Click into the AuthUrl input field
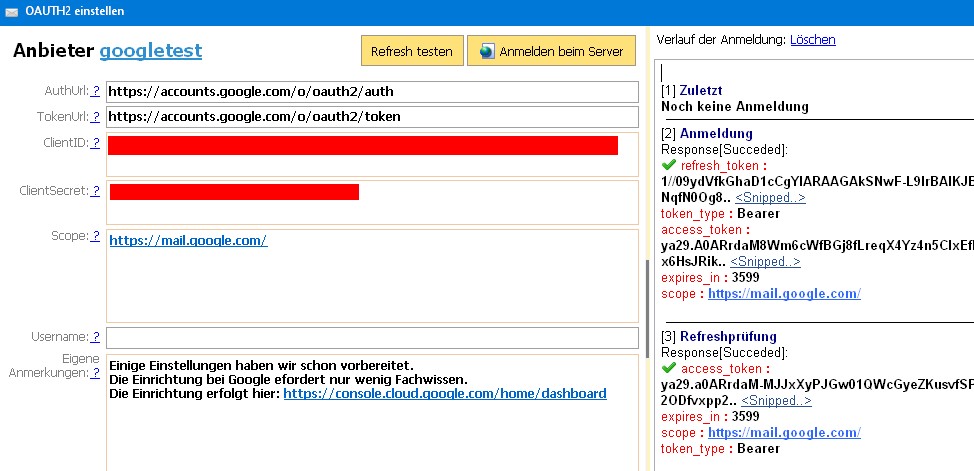 point(372,92)
